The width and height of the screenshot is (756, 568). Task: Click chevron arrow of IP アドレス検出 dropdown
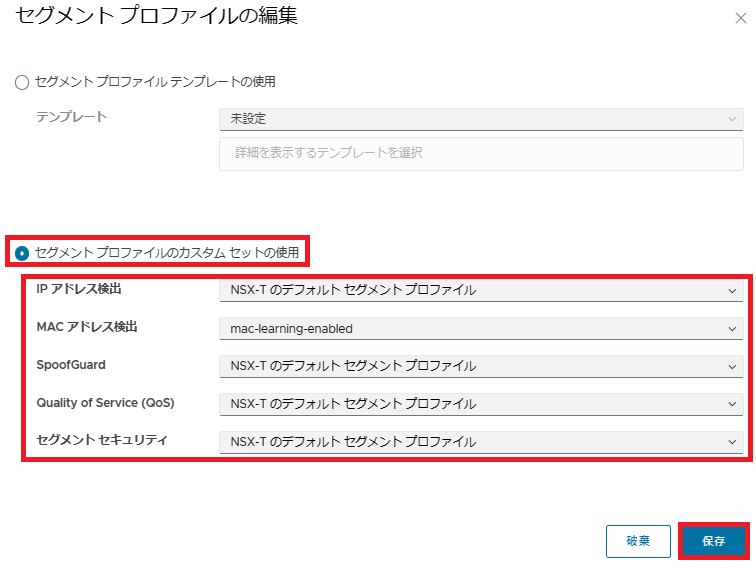point(732,290)
